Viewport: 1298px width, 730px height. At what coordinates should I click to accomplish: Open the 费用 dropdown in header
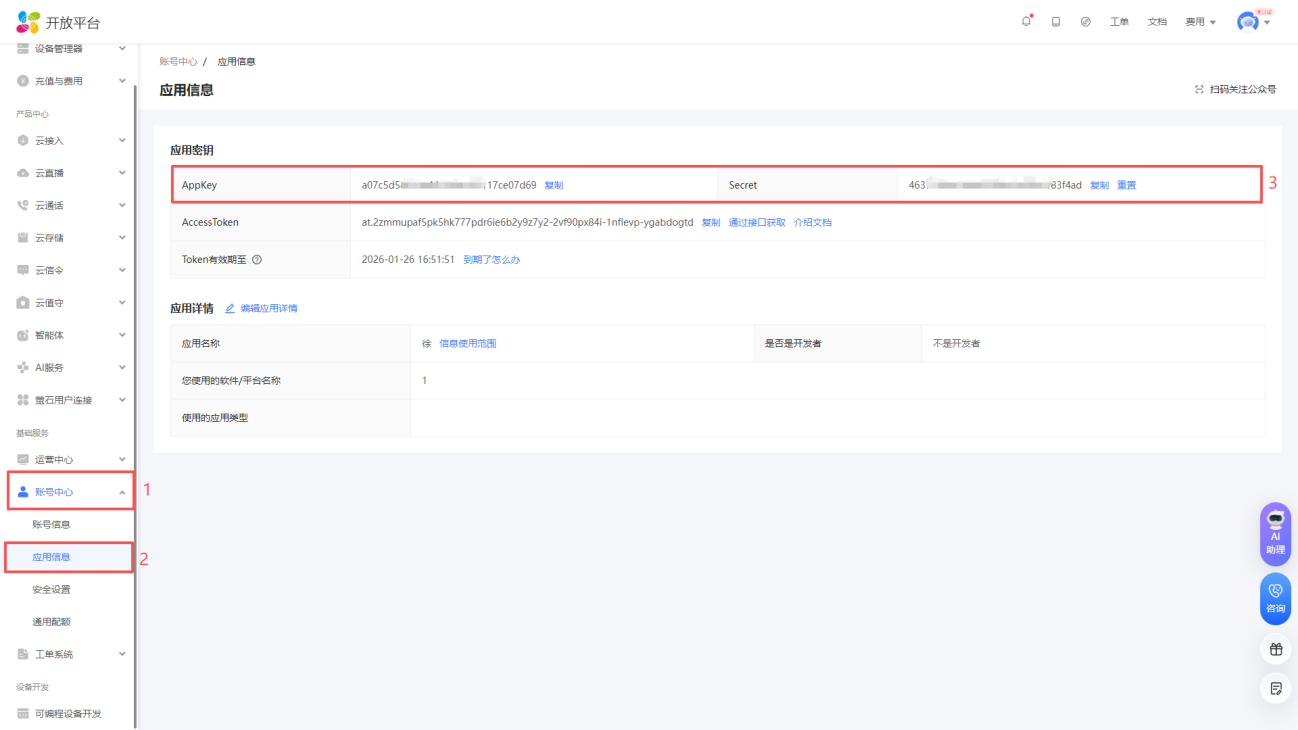pos(1200,22)
